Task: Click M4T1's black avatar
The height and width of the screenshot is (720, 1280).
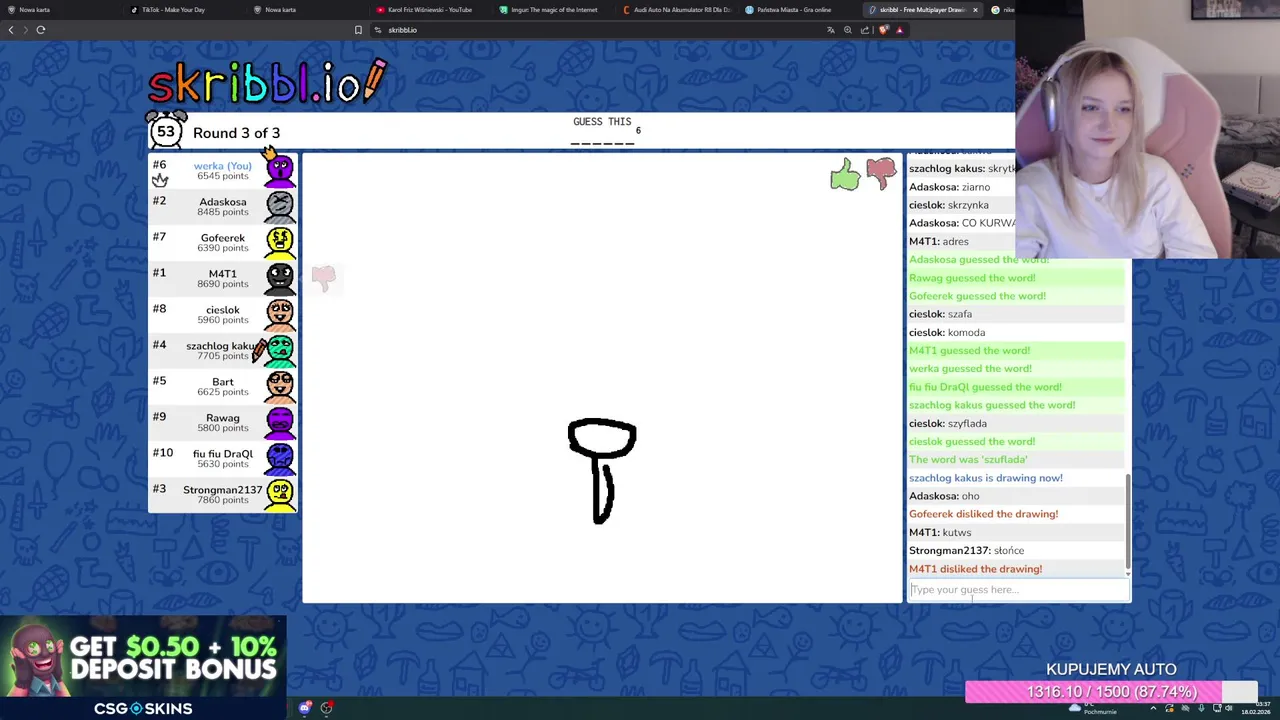Action: [280, 278]
